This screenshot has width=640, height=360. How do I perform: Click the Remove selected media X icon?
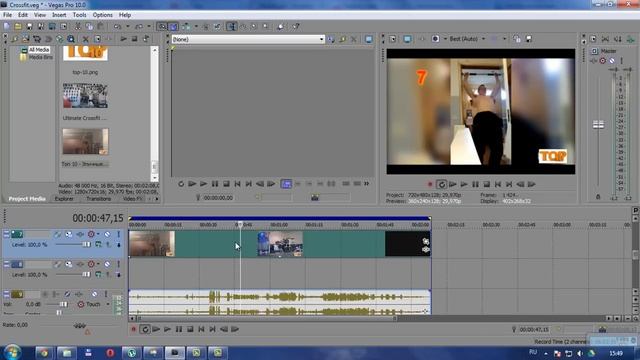click(x=86, y=39)
